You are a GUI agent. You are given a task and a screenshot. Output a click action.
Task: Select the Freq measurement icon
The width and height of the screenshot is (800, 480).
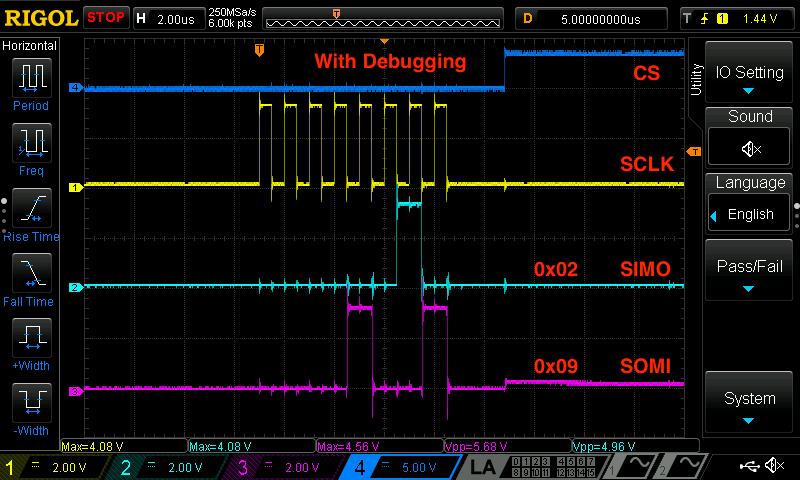coord(32,143)
